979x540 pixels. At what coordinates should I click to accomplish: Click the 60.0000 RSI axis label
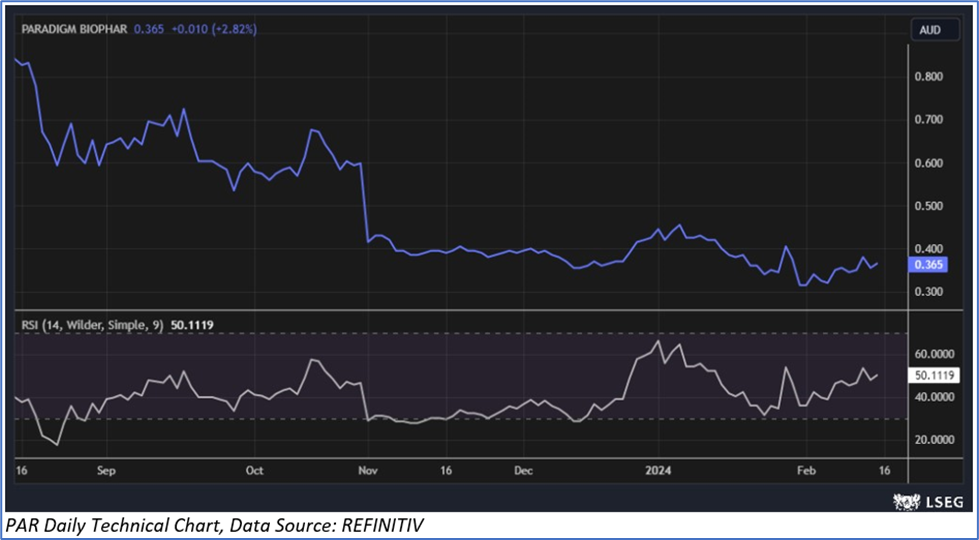[x=935, y=354]
